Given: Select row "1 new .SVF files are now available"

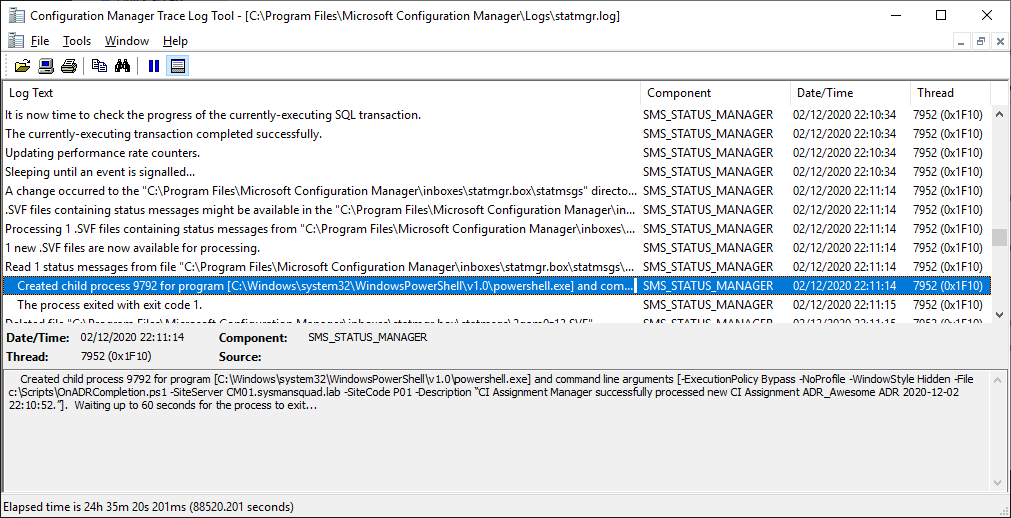Looking at the screenshot, I should point(496,248).
